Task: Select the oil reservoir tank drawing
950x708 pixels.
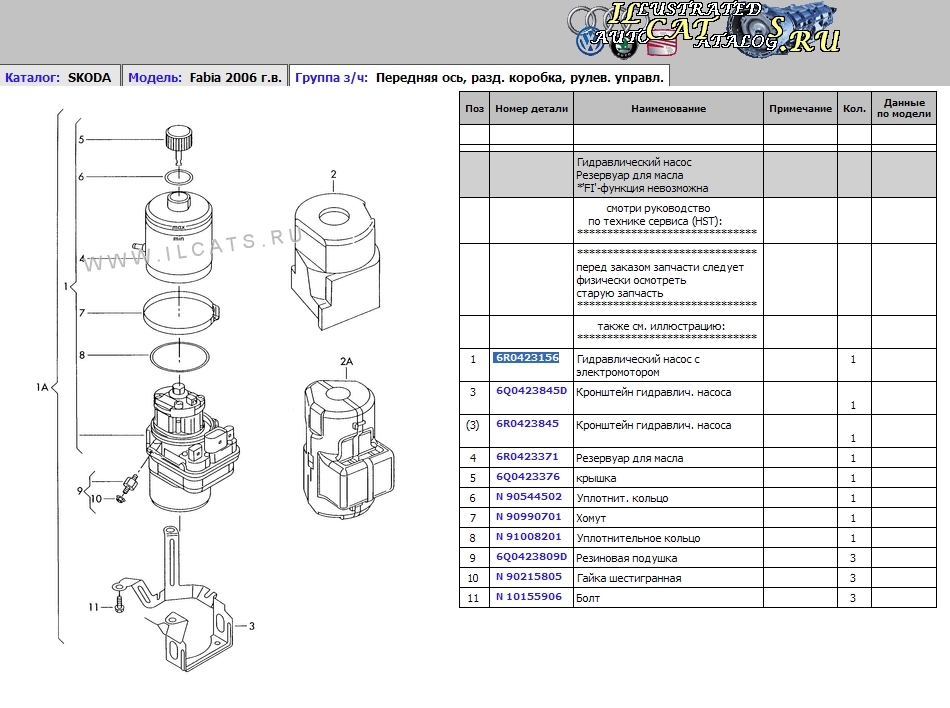Action: click(177, 235)
